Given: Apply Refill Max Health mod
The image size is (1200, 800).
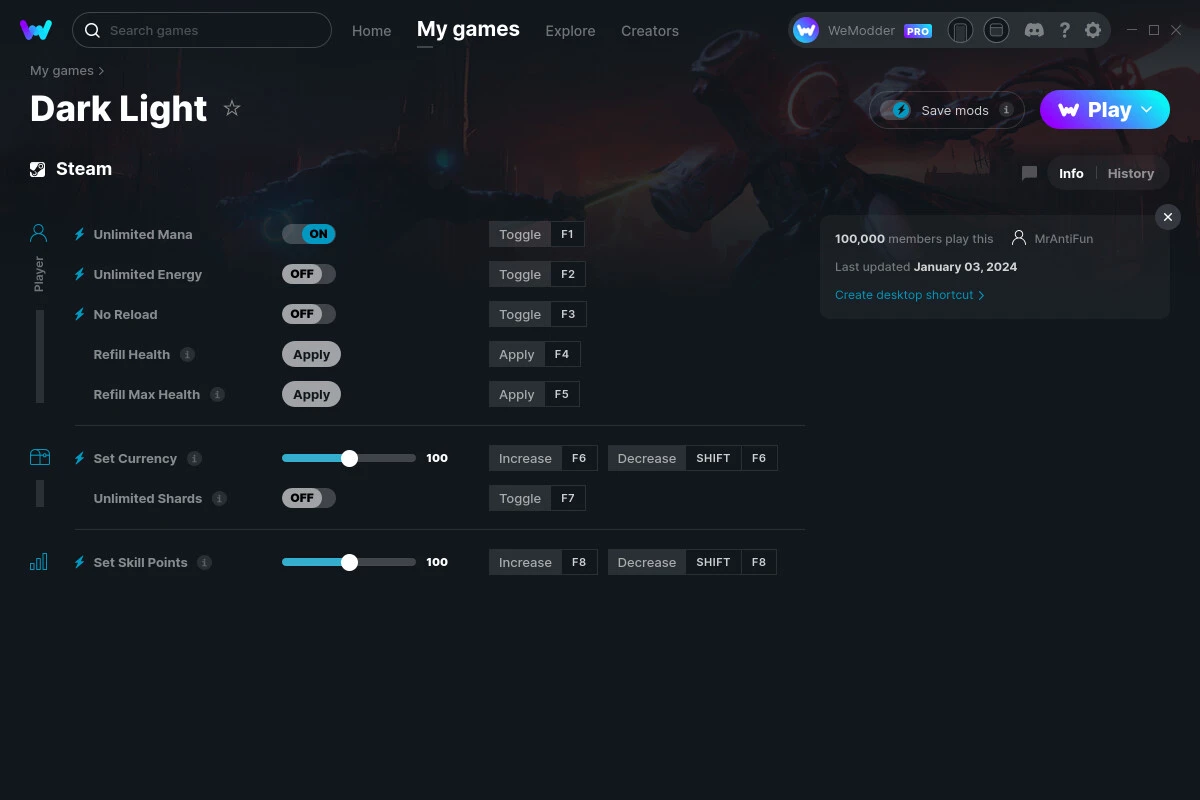Looking at the screenshot, I should pyautogui.click(x=312, y=394).
